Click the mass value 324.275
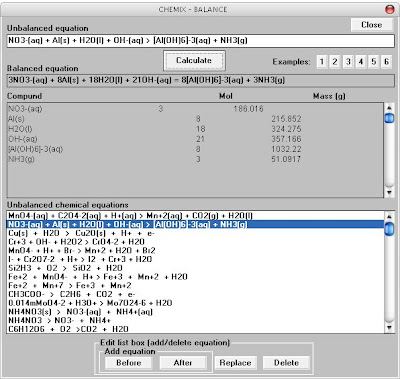Viewport: 400px width, 379px height. pyautogui.click(x=286, y=129)
